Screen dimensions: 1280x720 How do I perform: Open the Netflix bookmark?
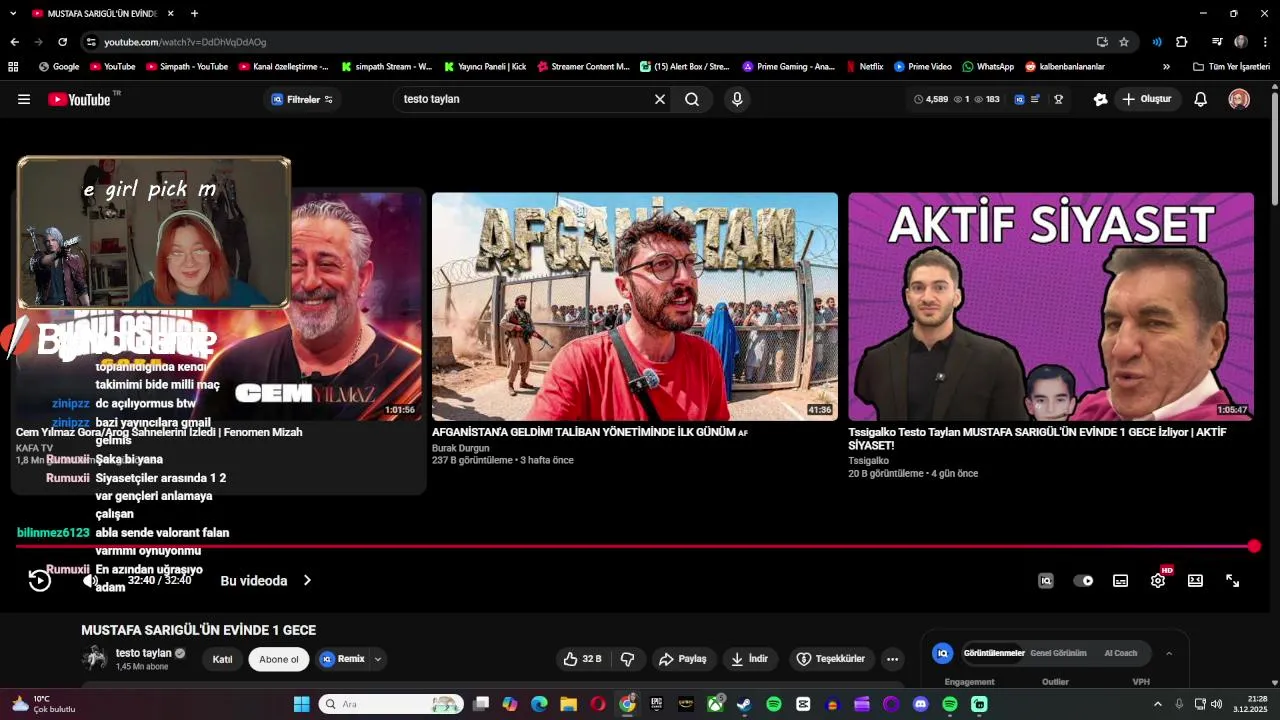coord(864,67)
